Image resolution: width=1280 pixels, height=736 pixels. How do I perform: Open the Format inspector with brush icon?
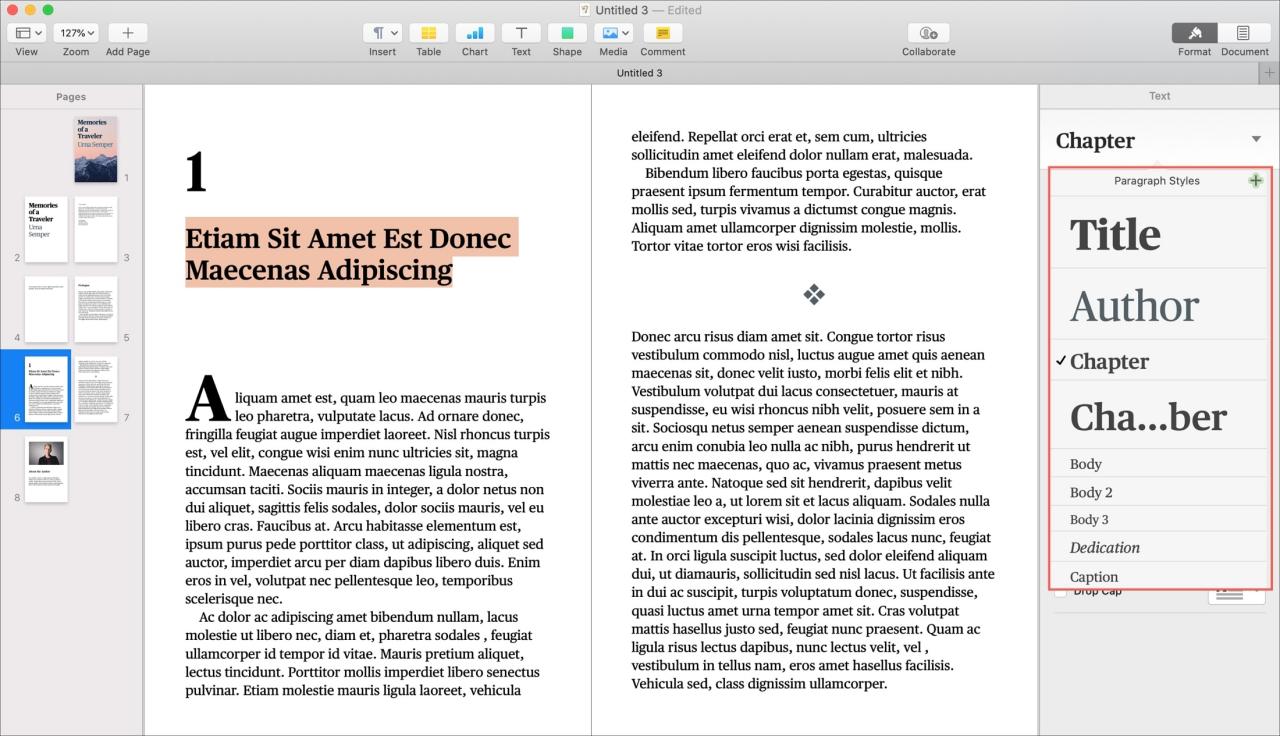click(1194, 33)
